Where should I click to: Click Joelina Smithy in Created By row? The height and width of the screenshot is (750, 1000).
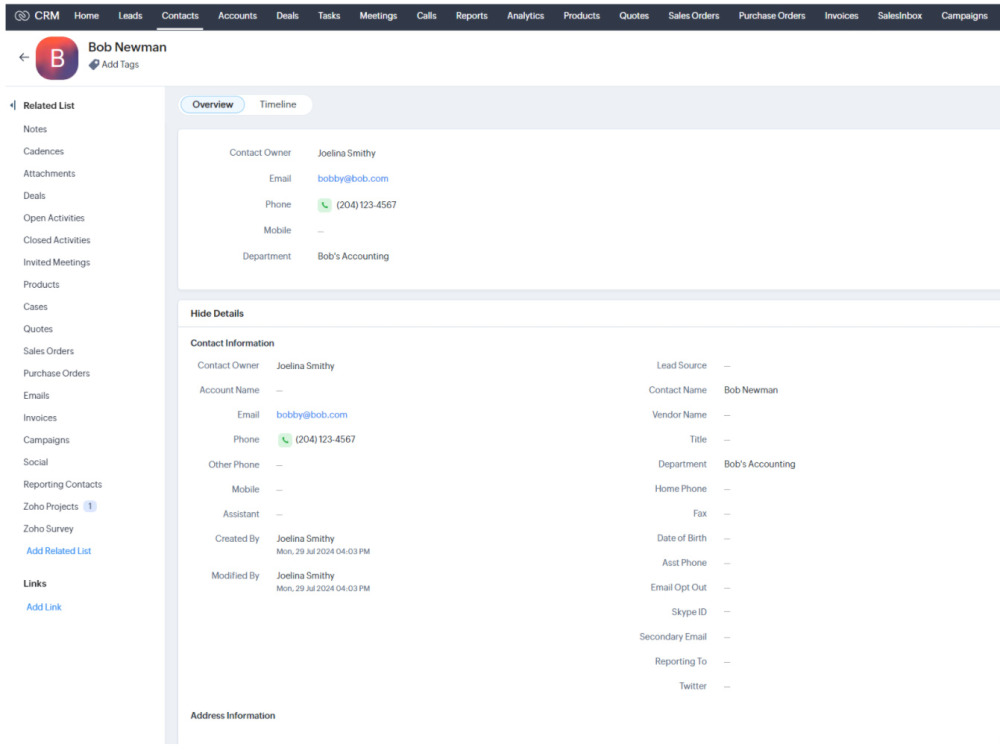[x=305, y=539]
